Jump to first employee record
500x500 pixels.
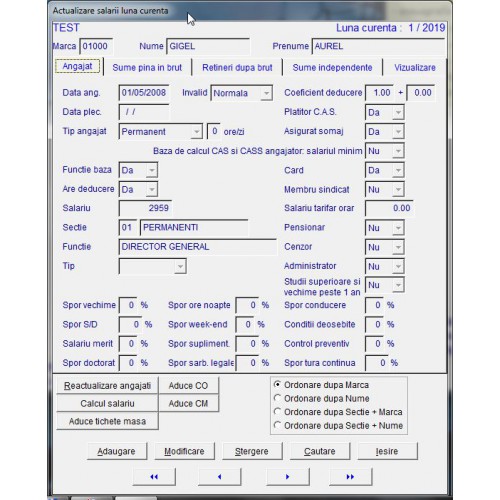click(x=154, y=477)
